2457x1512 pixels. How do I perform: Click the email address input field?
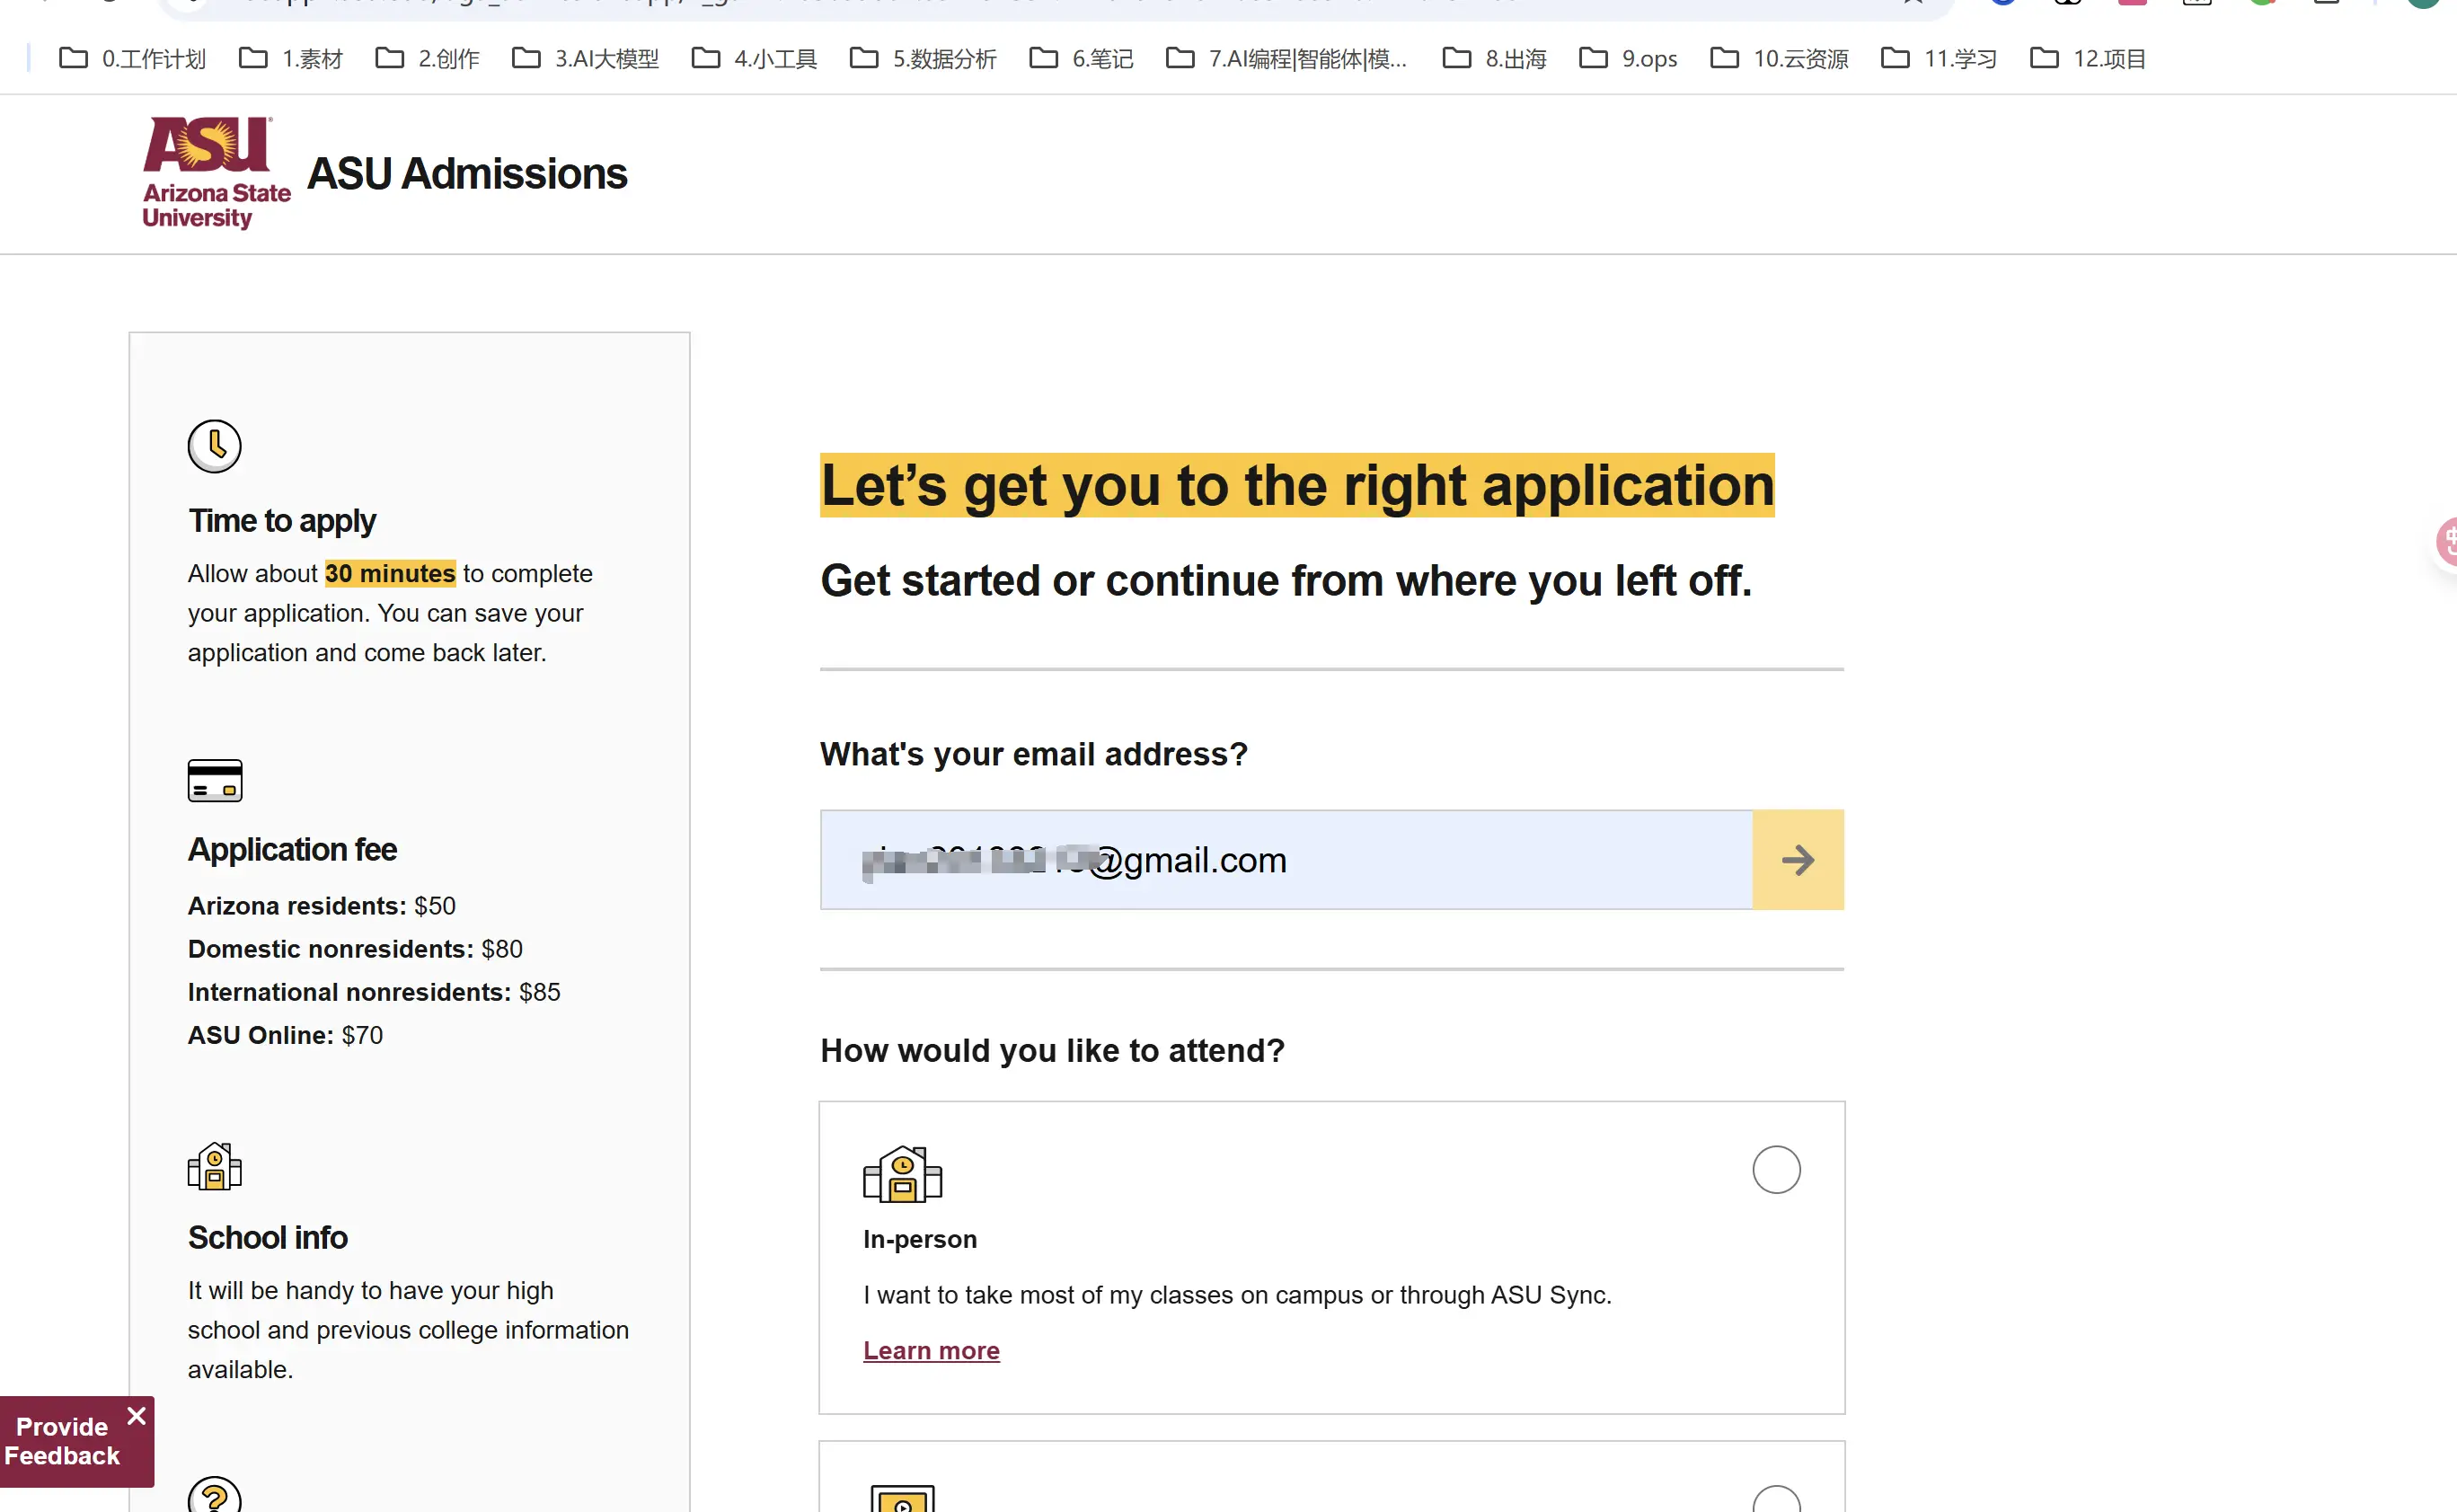(1286, 860)
